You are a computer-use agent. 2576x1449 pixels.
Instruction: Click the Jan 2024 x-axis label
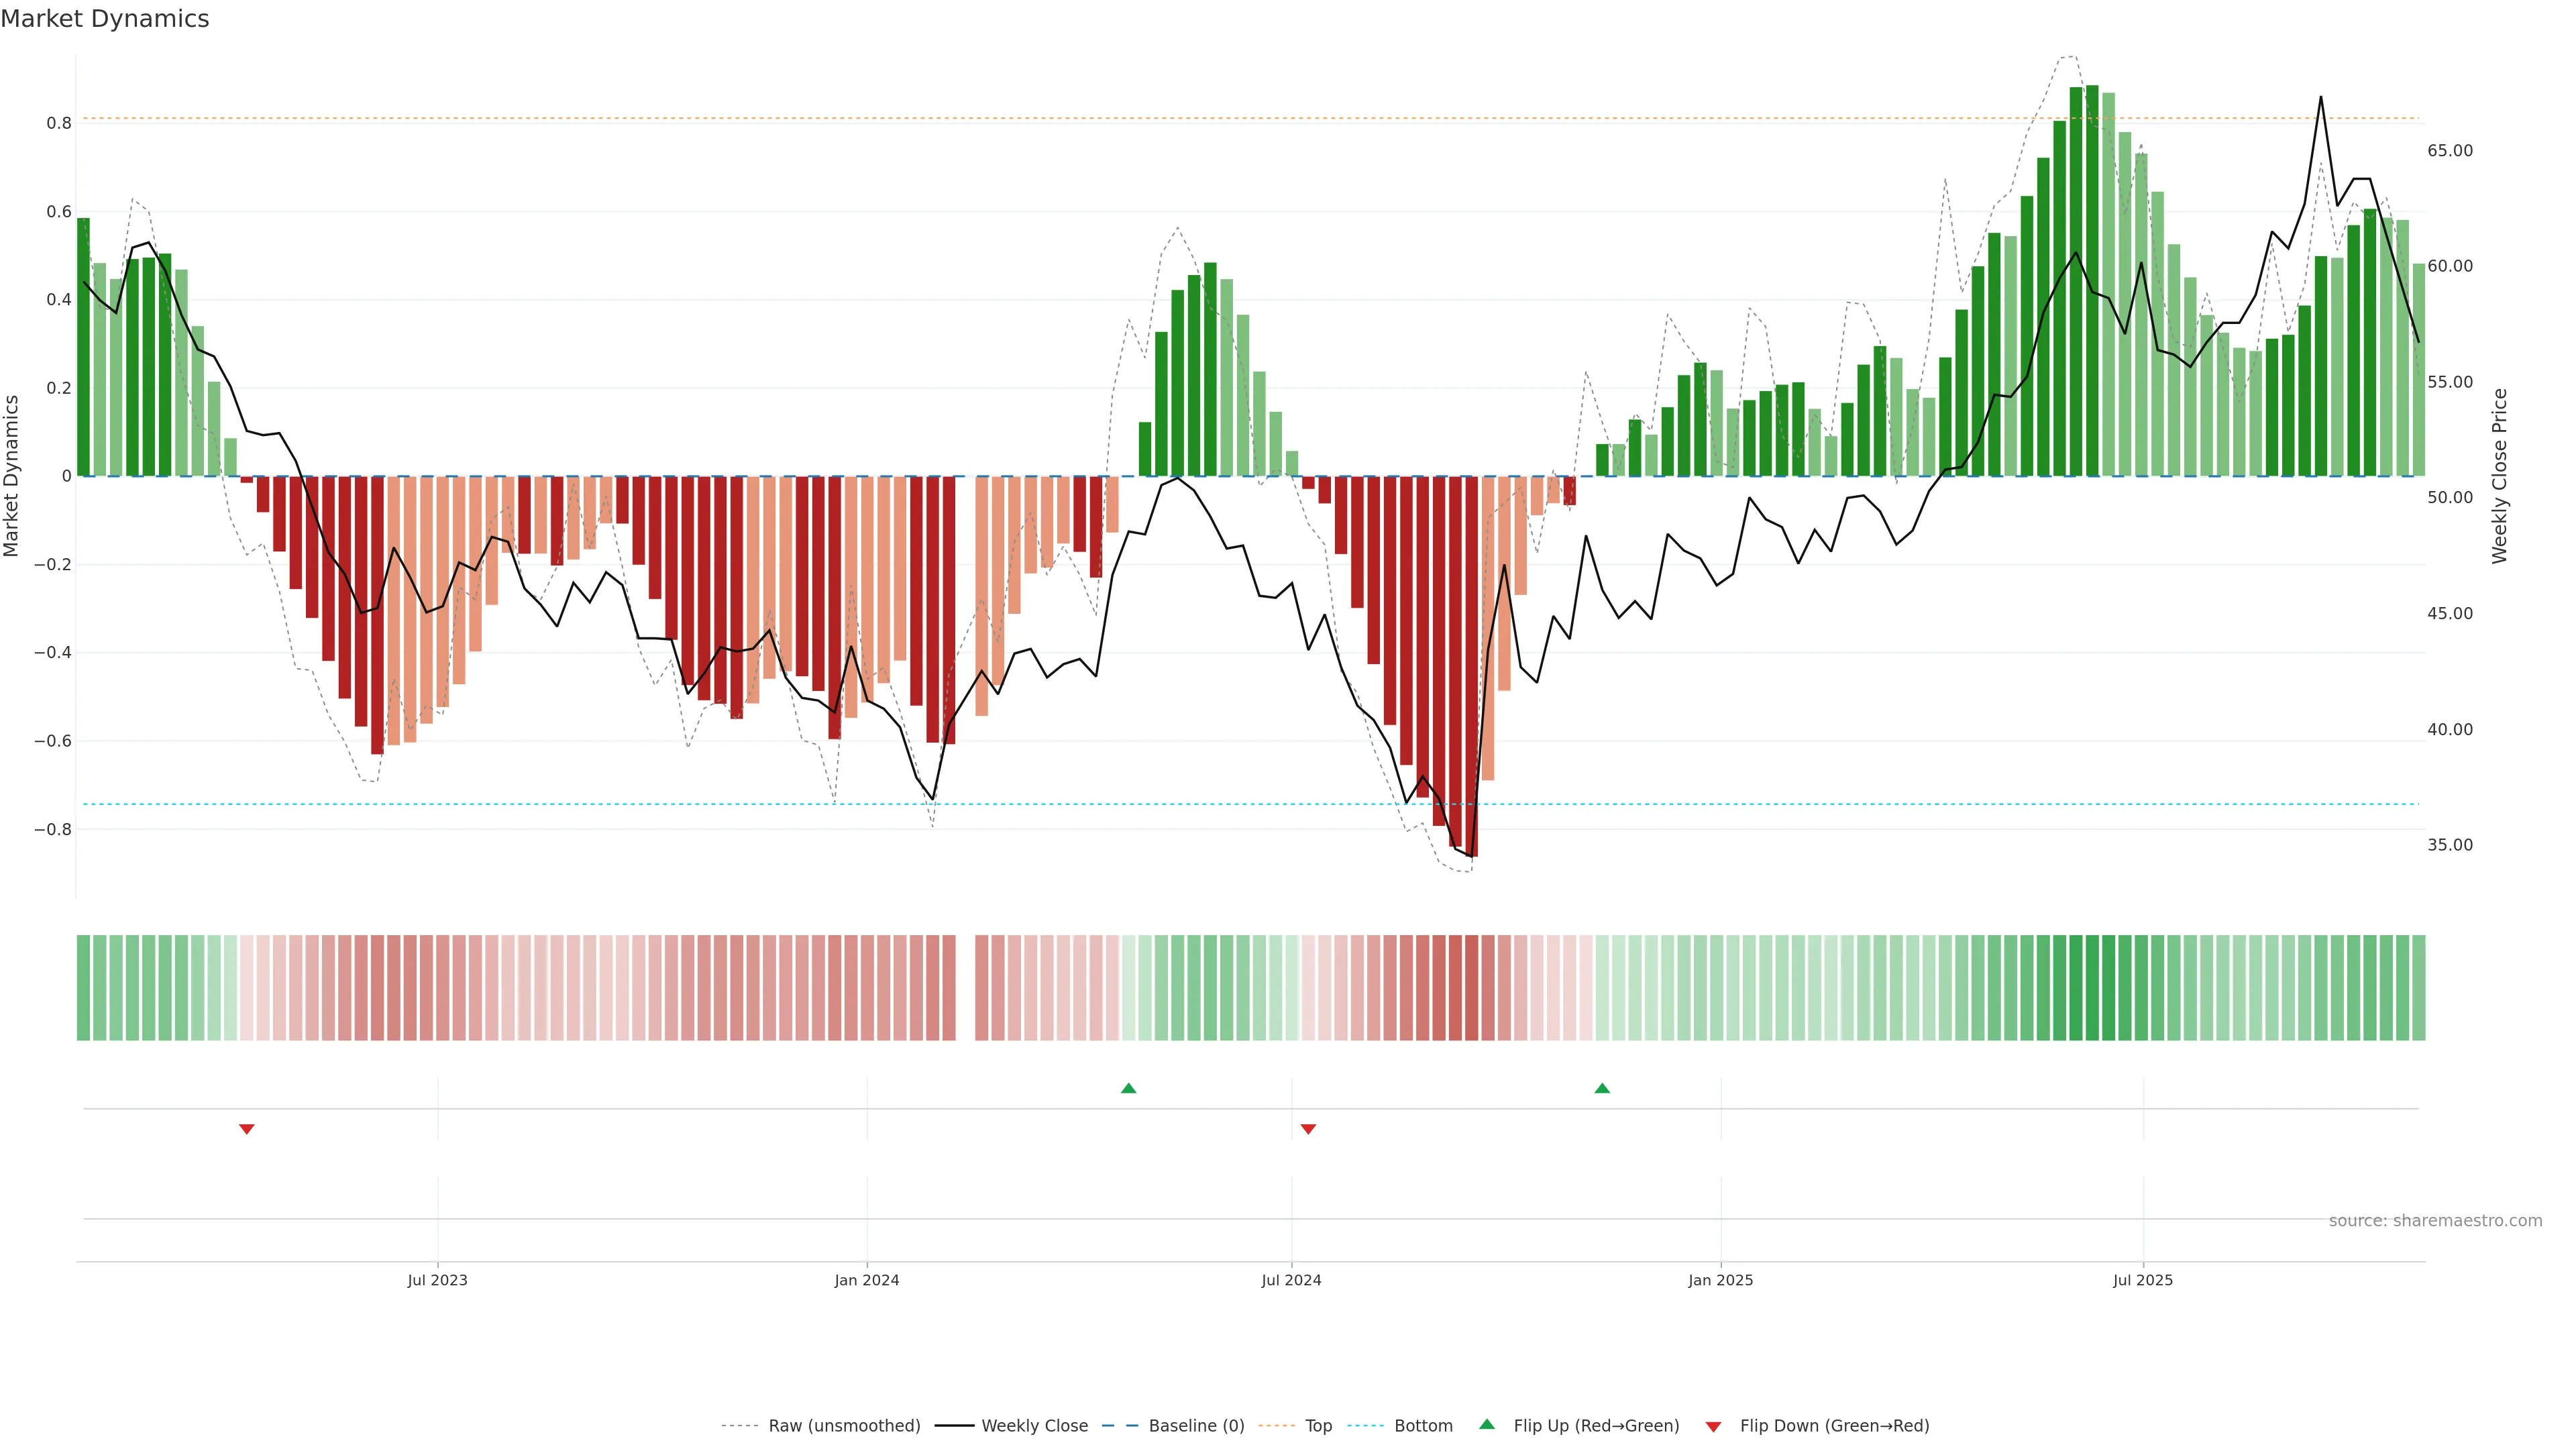pyautogui.click(x=866, y=1280)
